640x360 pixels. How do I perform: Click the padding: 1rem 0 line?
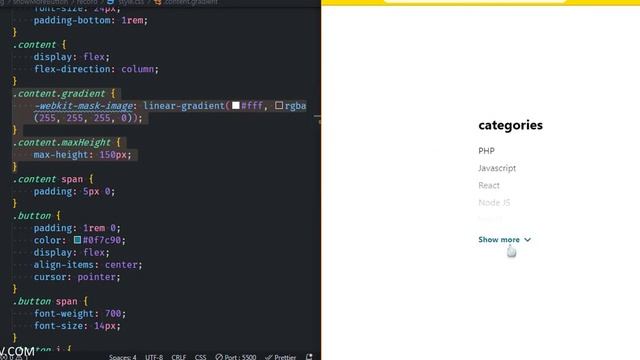(x=77, y=228)
